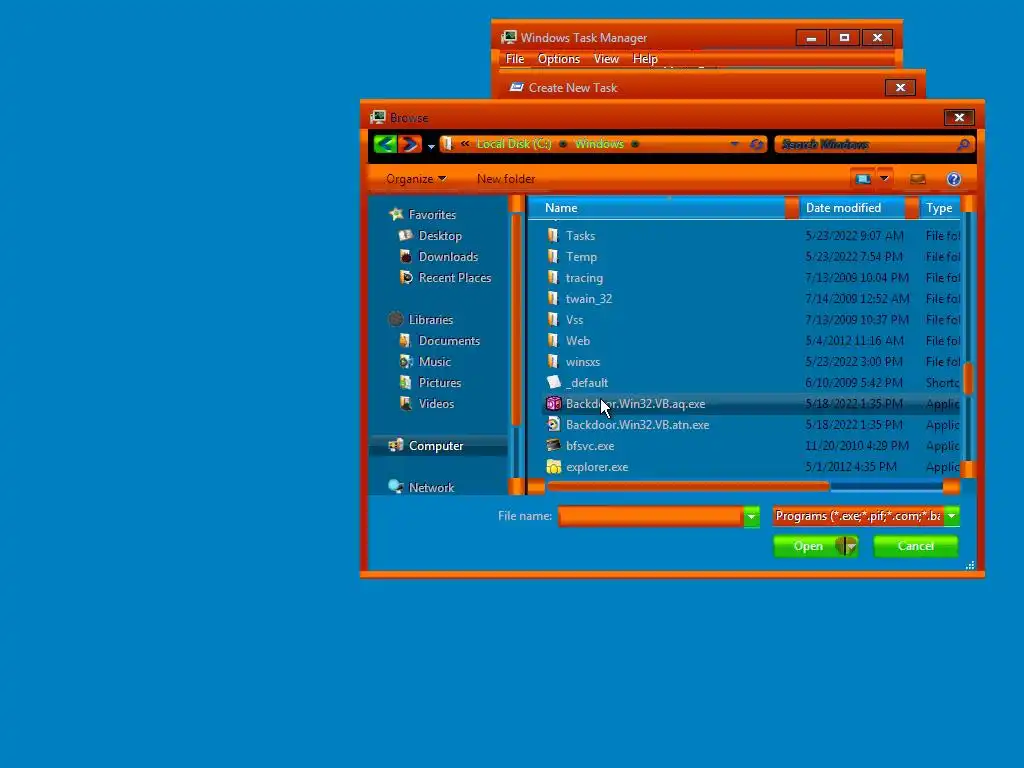Click the Vss folder icon

(553, 319)
